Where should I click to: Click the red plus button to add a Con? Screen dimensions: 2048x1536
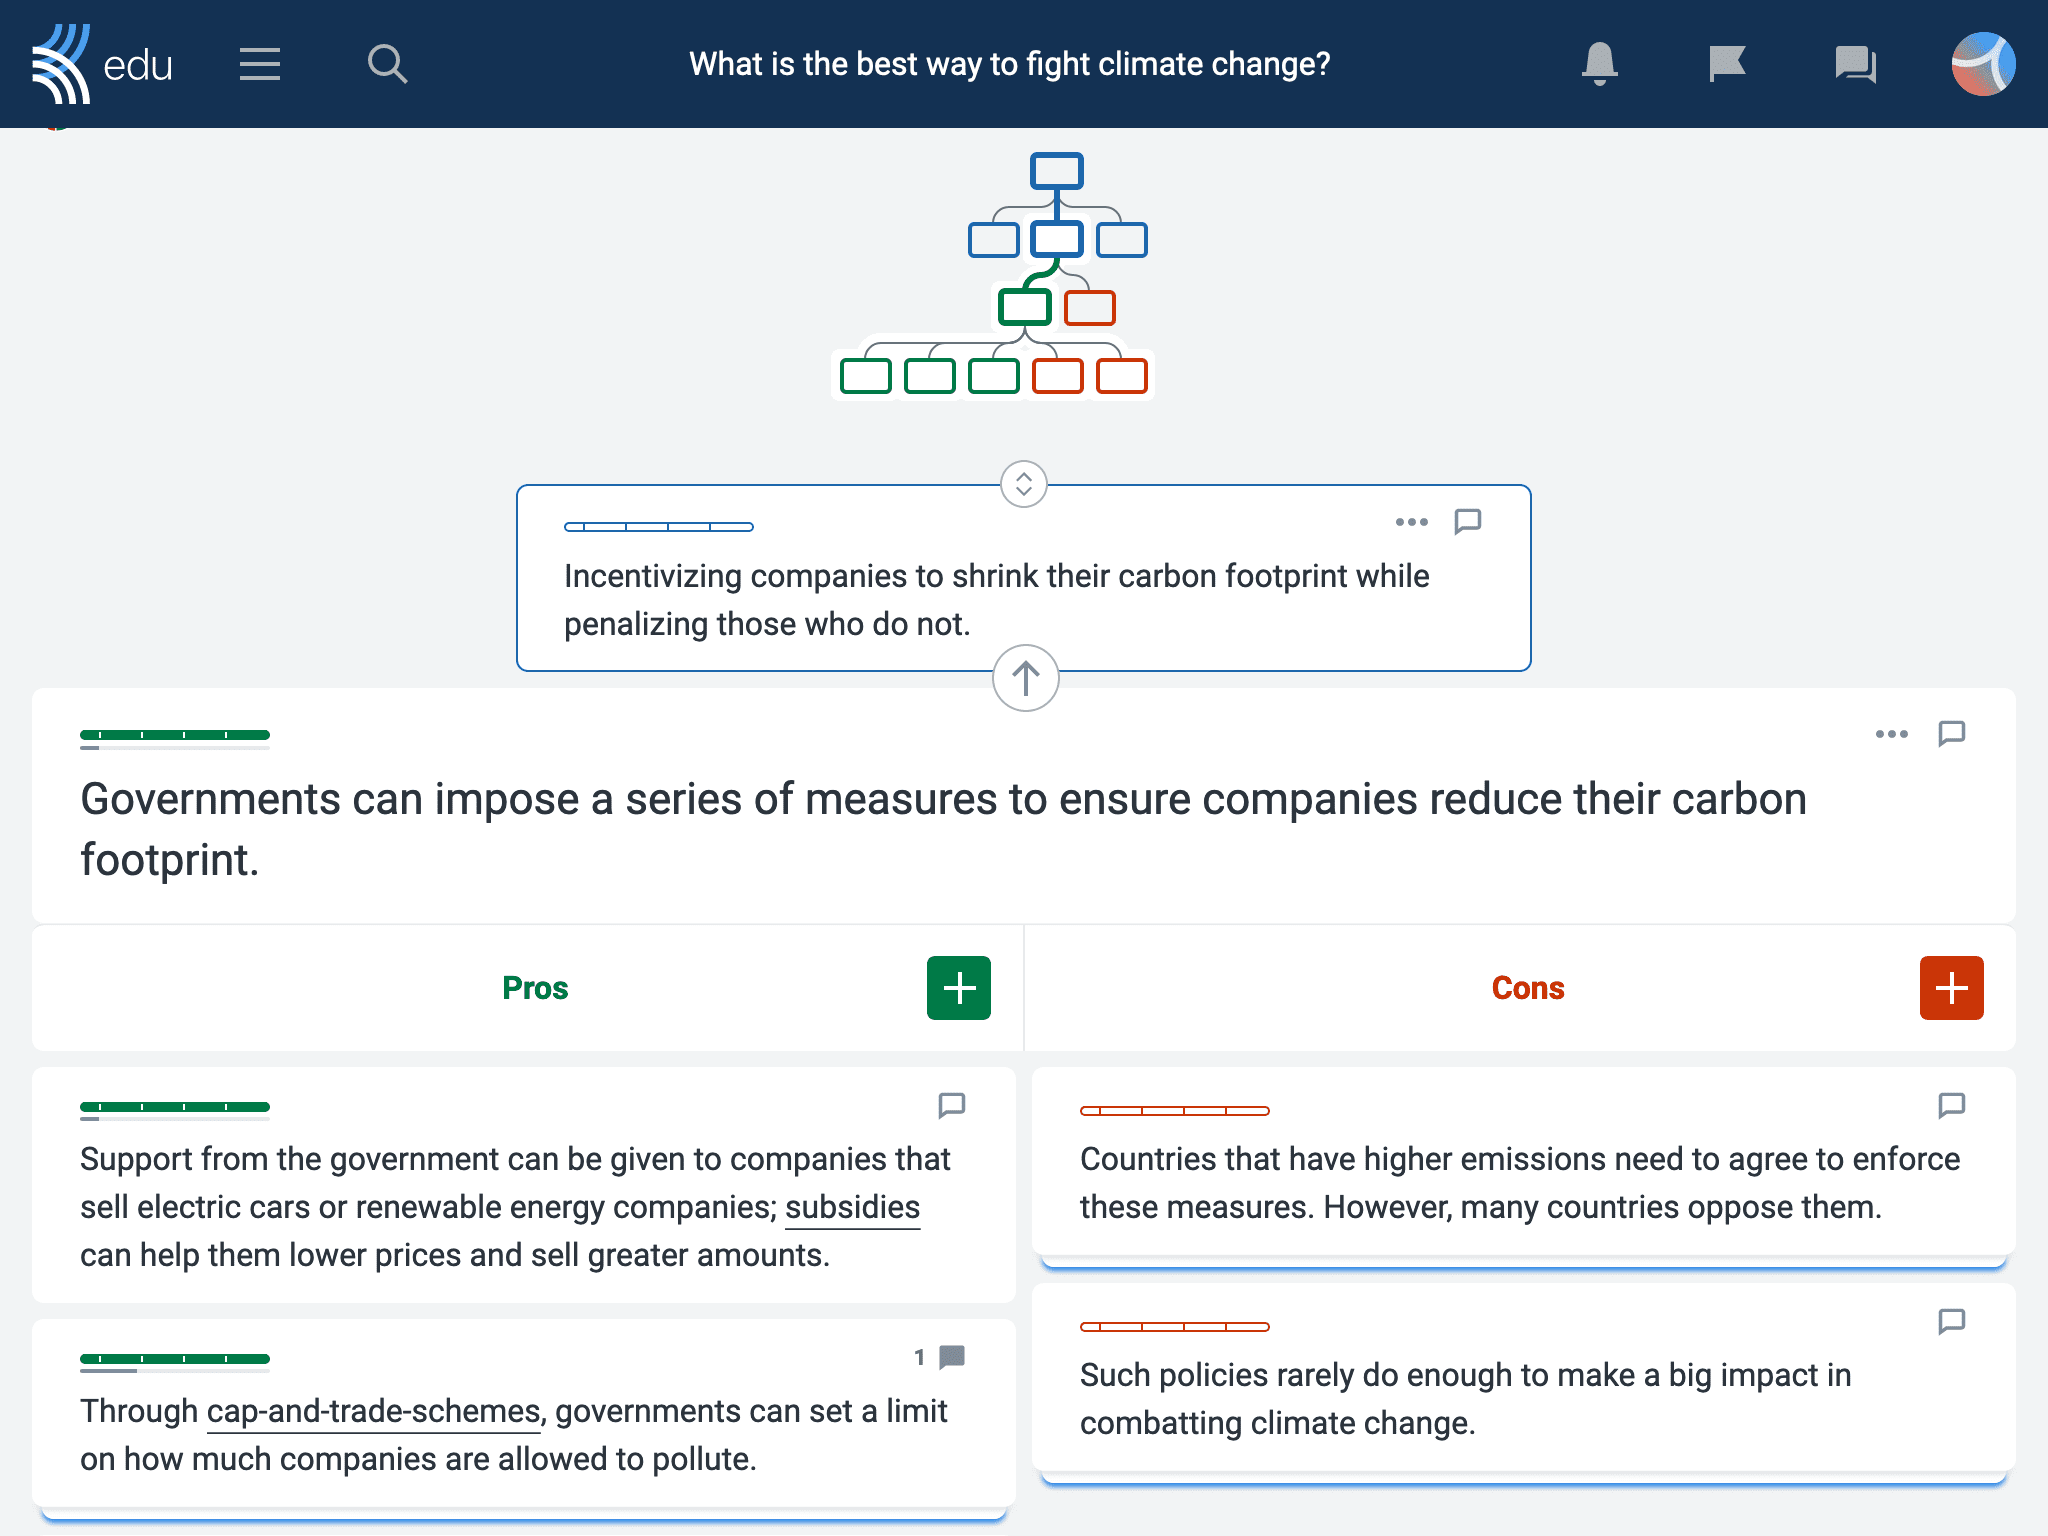[x=1951, y=986]
